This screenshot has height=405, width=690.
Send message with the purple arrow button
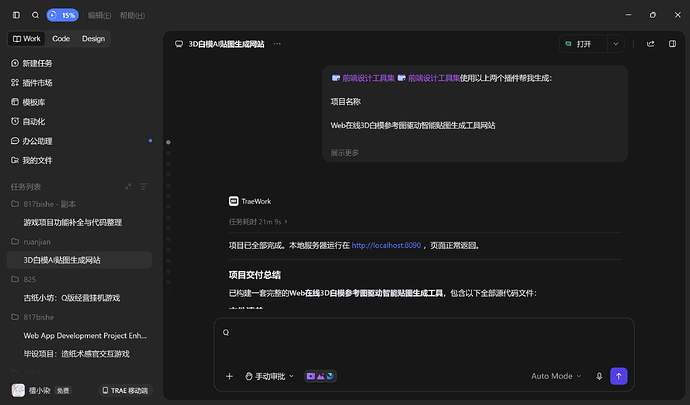[619, 376]
